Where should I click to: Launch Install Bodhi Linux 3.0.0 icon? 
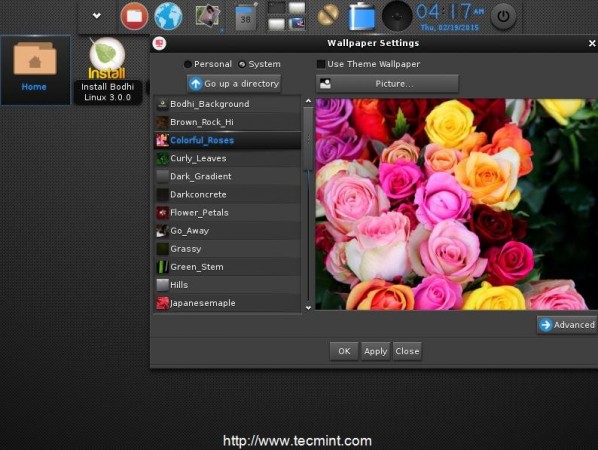[x=107, y=71]
